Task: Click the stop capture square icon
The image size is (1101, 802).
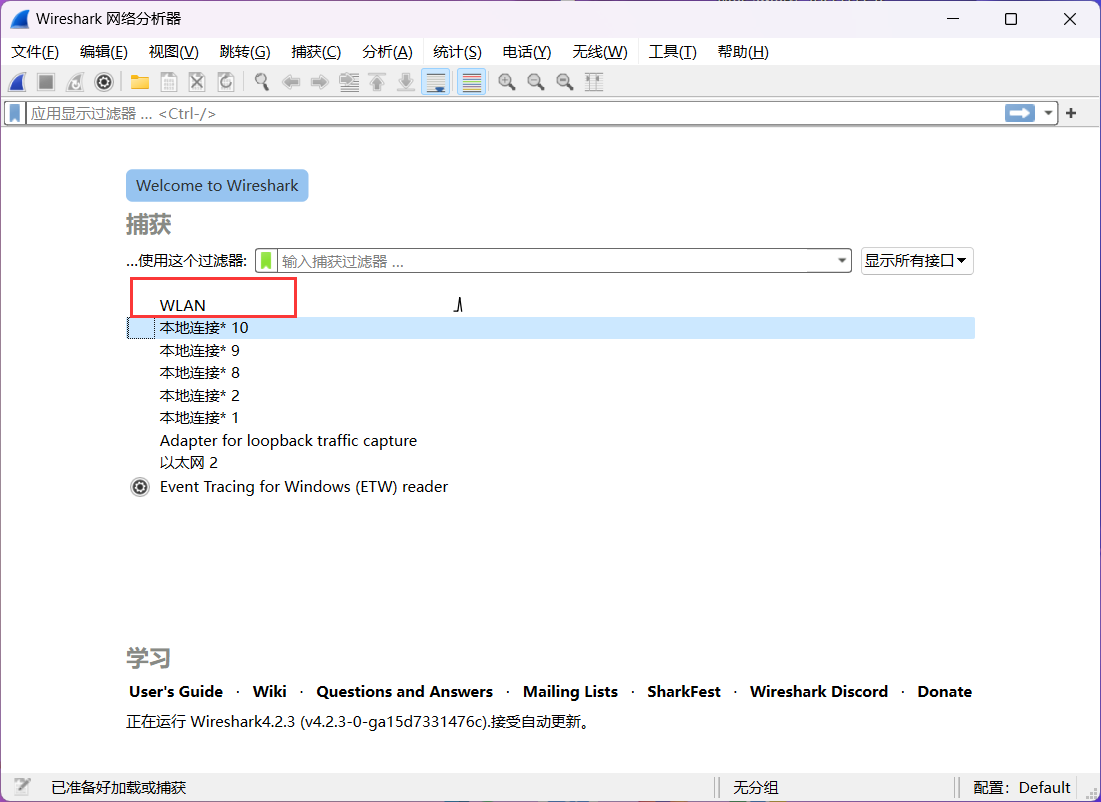Action: pyautogui.click(x=46, y=82)
